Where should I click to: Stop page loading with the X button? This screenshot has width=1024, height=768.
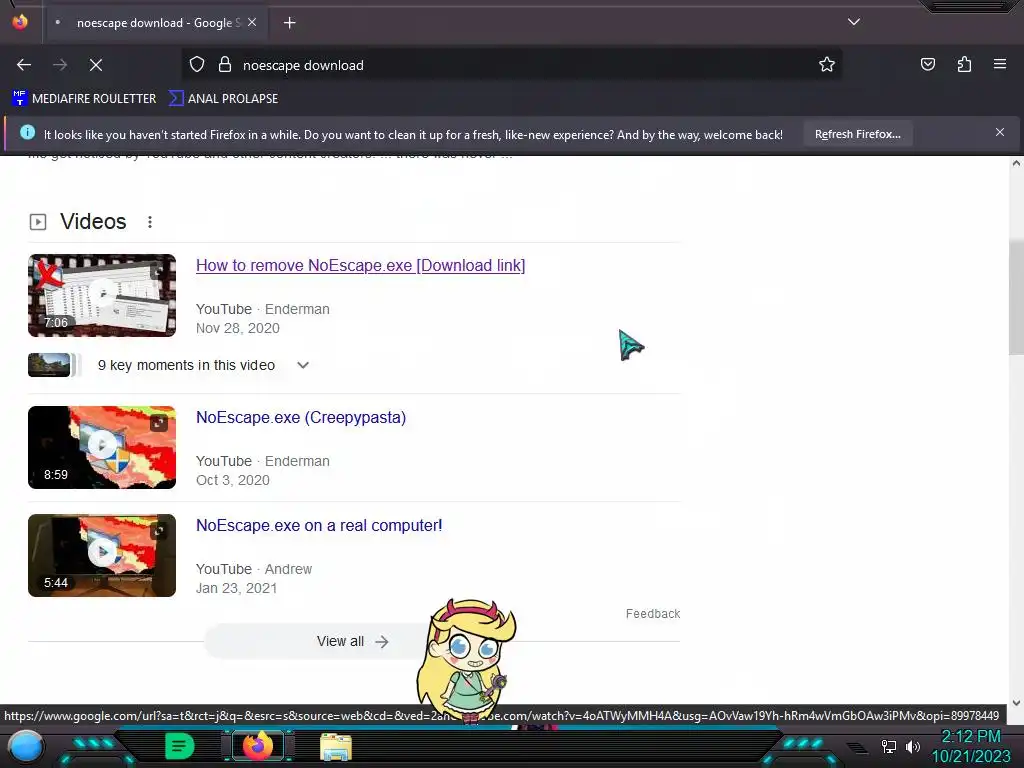(96, 65)
